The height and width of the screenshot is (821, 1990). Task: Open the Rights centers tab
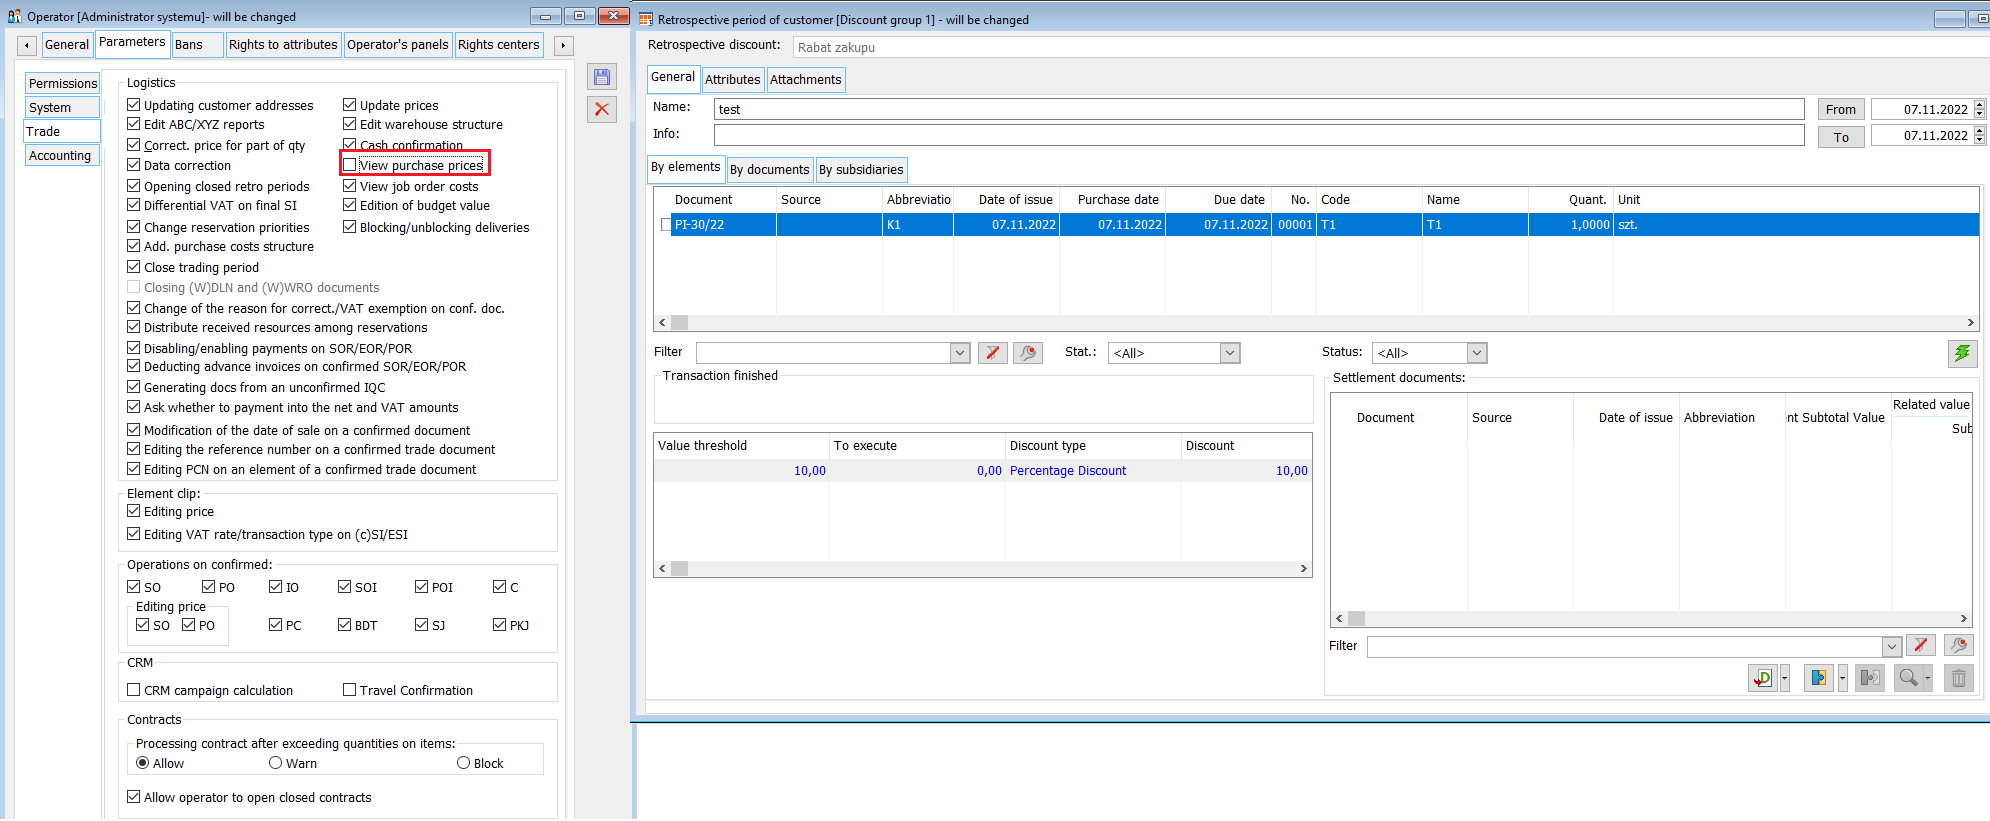(x=499, y=45)
